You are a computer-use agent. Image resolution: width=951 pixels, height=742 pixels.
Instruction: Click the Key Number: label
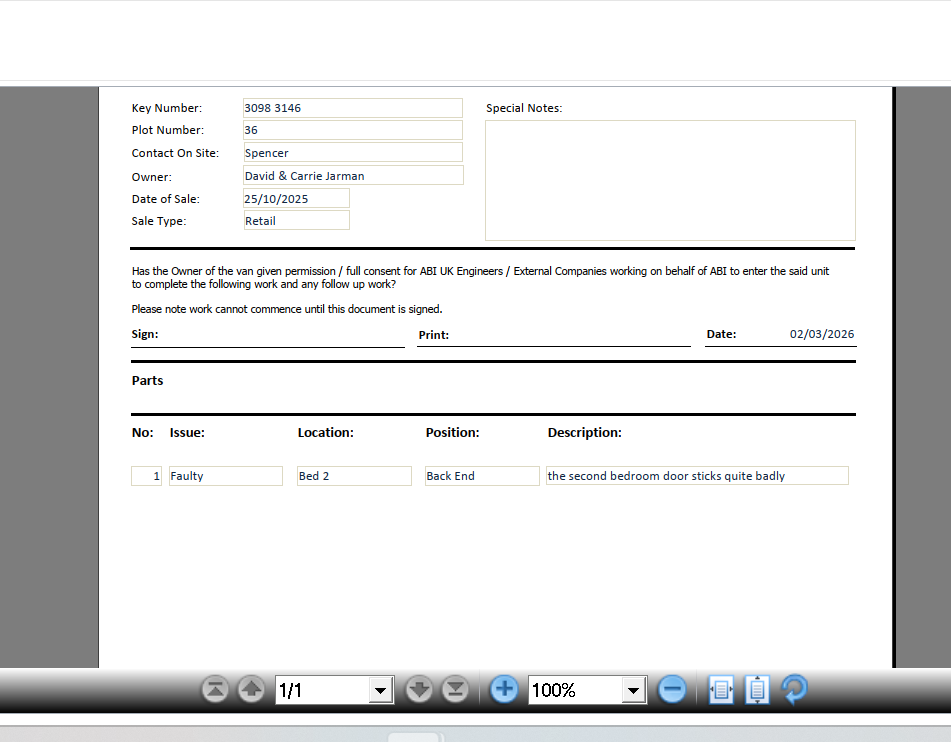[167, 108]
